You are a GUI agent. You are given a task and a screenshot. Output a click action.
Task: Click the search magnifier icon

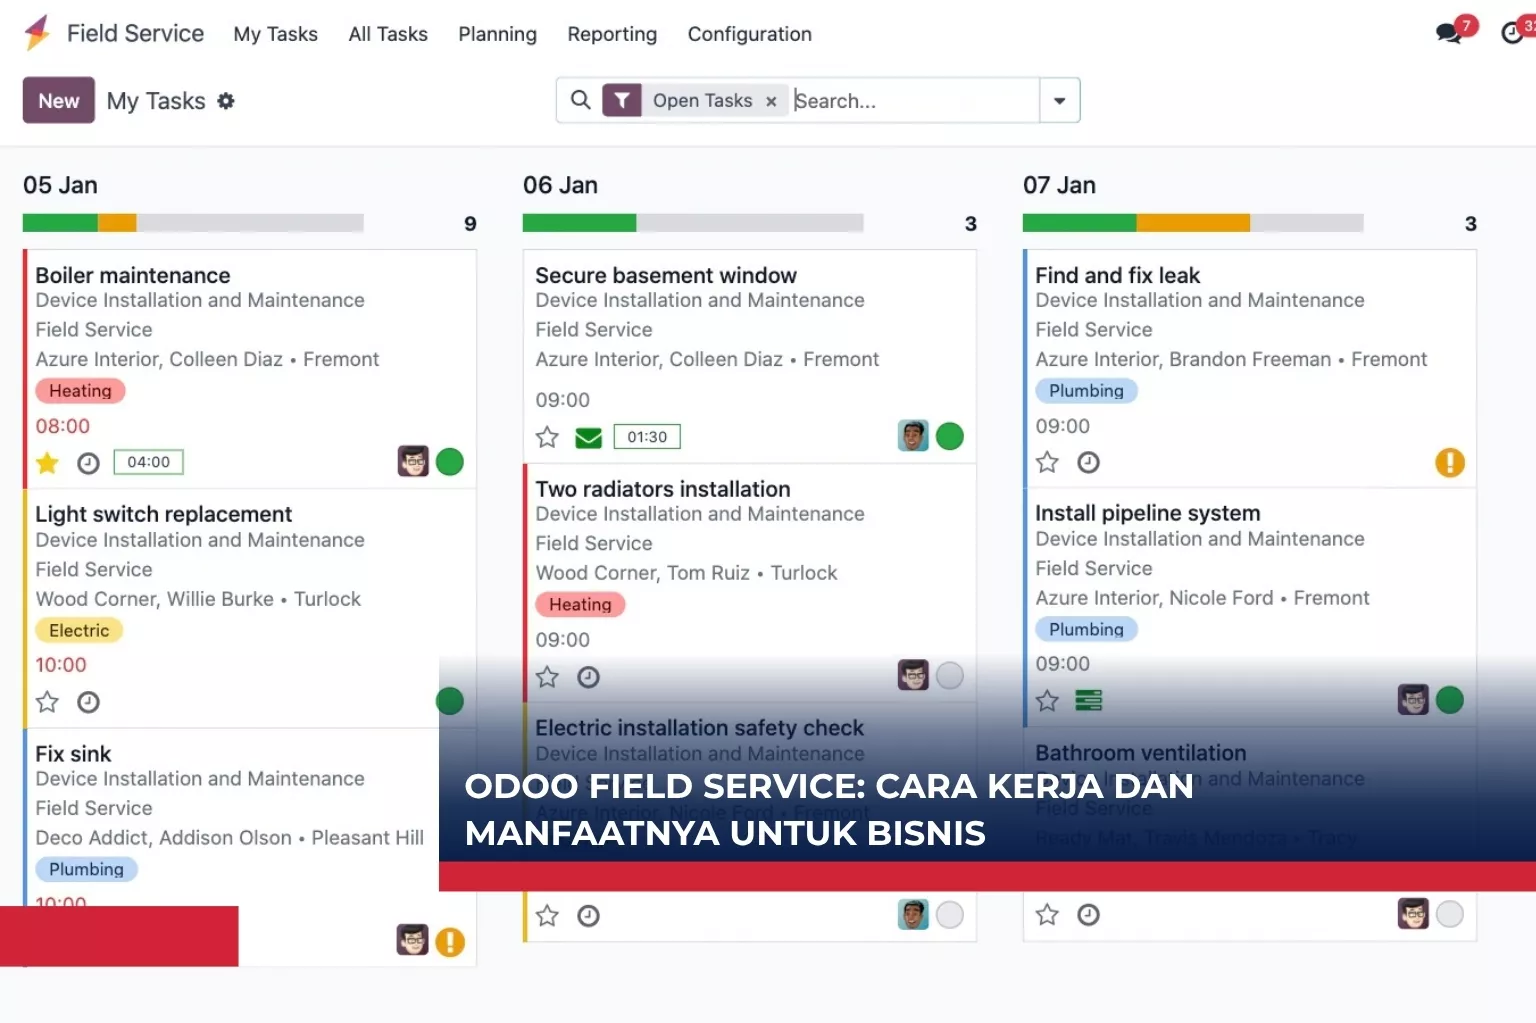click(x=580, y=100)
